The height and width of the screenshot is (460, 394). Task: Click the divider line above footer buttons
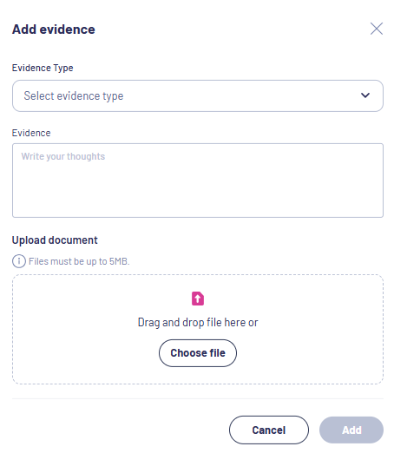click(198, 398)
